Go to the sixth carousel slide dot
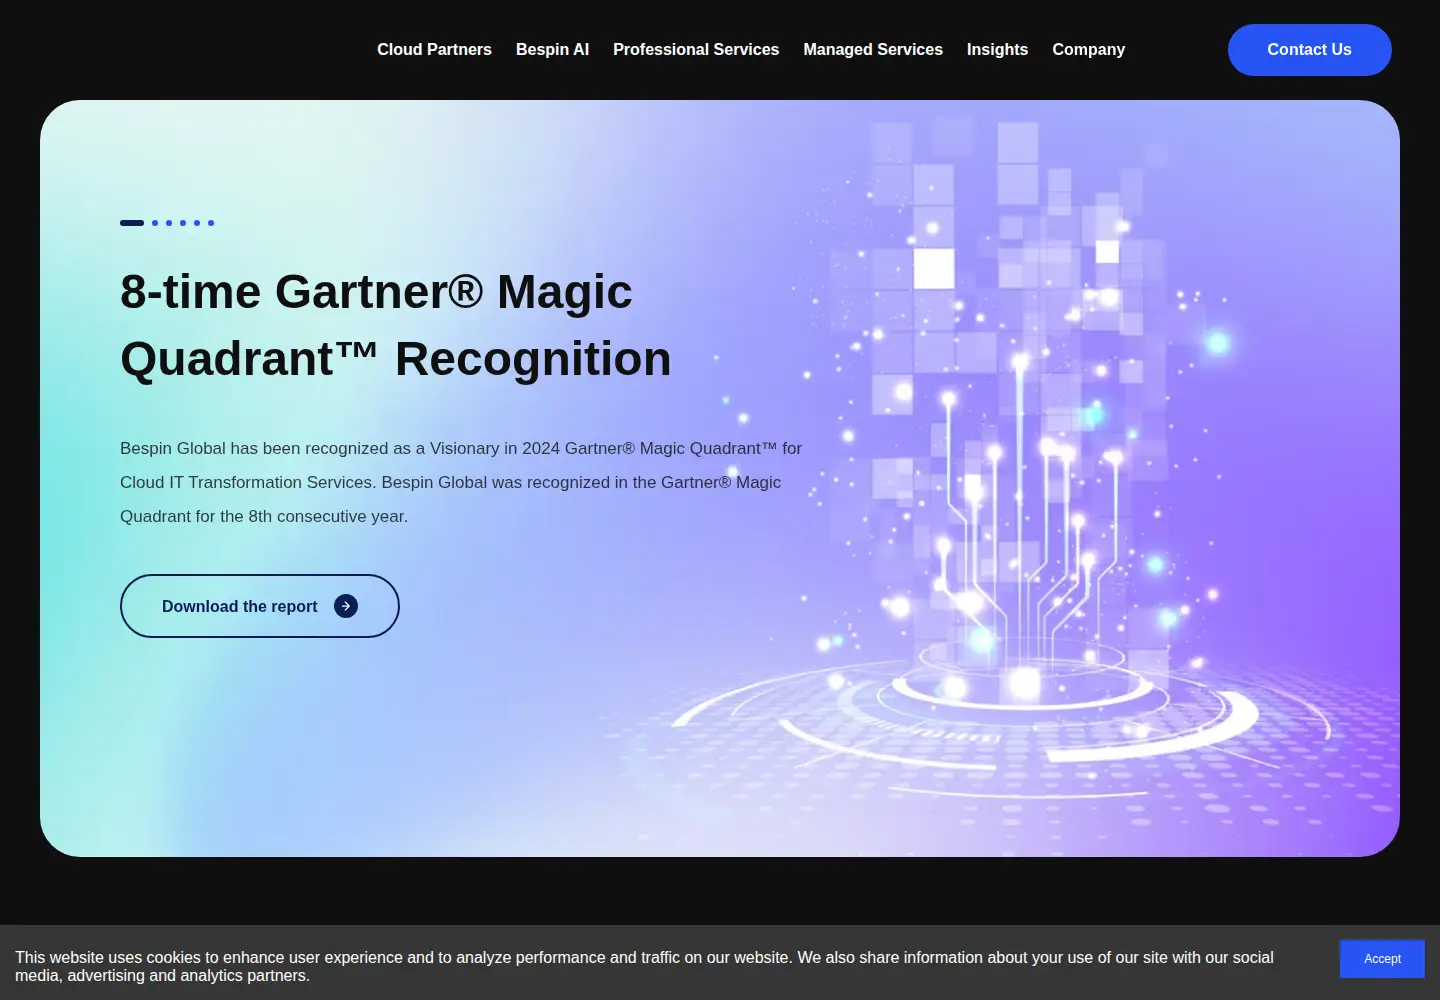 [211, 223]
